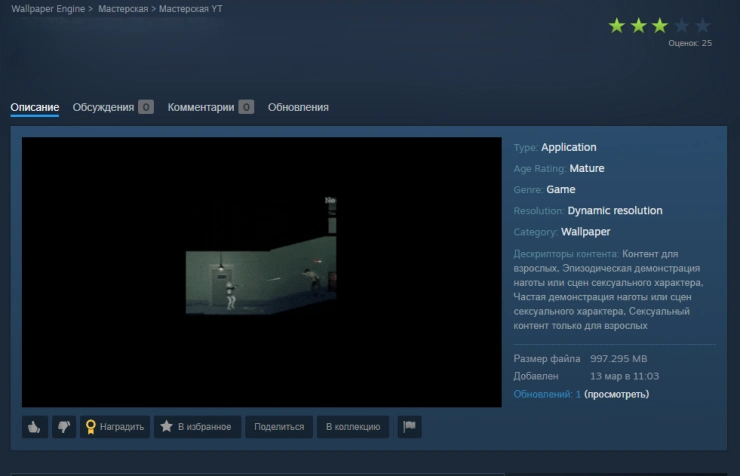Click the Game genre value
Image resolution: width=740 pixels, height=476 pixels.
(561, 190)
